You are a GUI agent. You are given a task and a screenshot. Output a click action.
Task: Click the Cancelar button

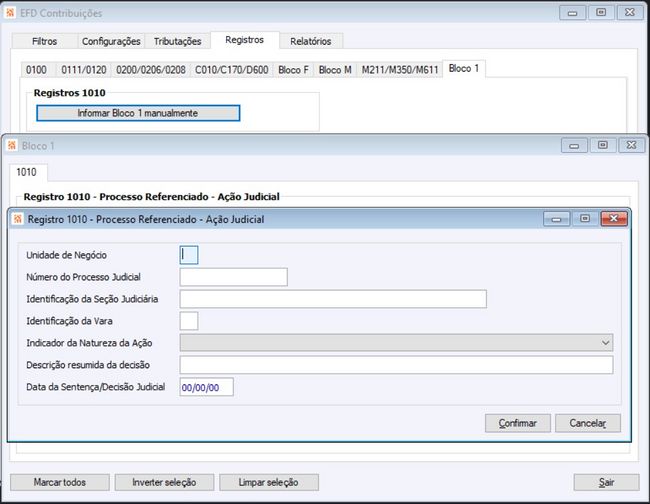click(588, 423)
